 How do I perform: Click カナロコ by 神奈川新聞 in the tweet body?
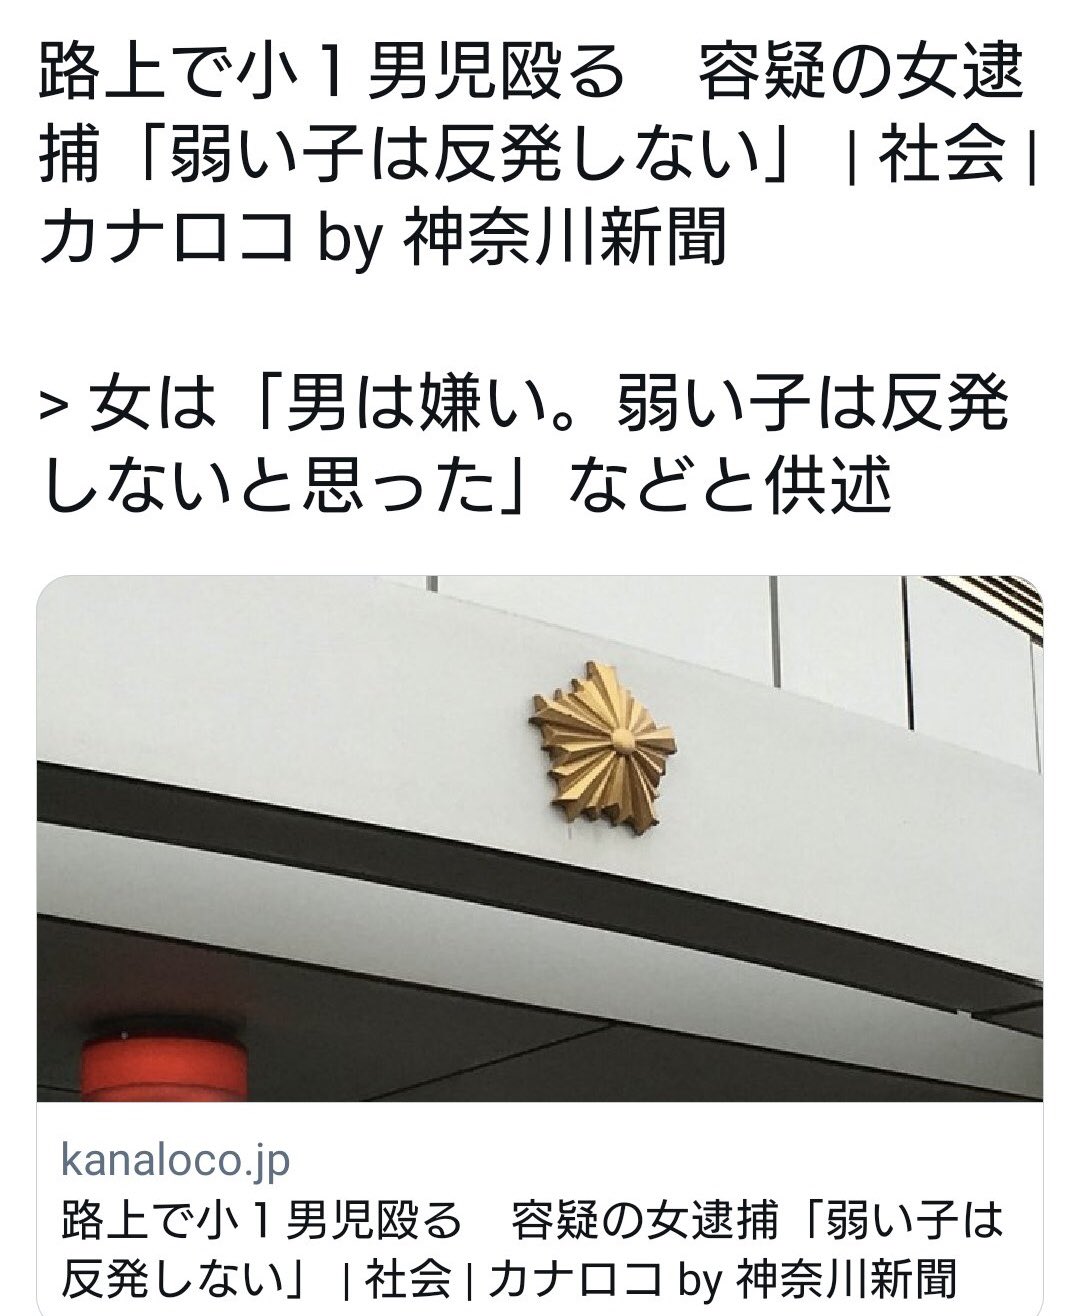coord(382,236)
